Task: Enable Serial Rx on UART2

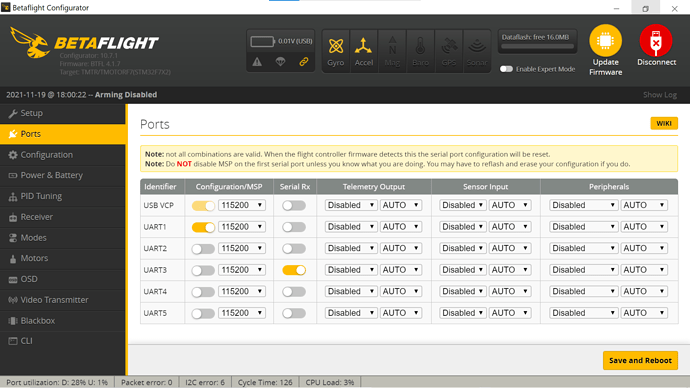Action: (294, 249)
